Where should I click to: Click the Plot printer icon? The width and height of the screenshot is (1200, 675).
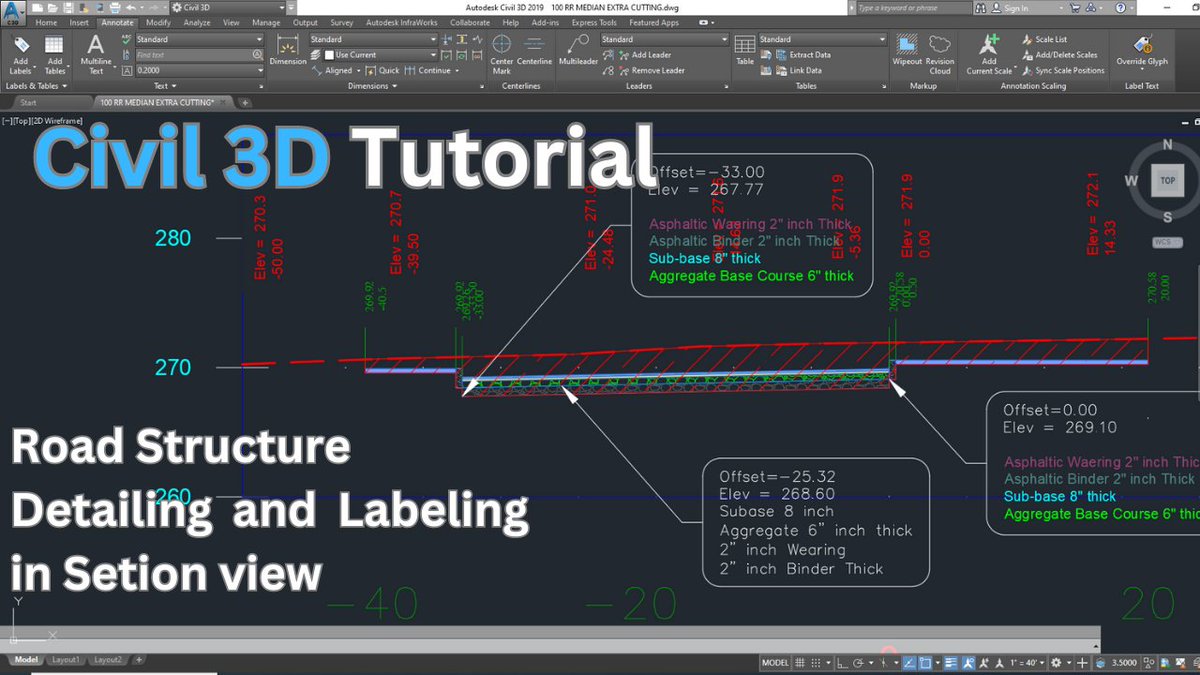(x=113, y=8)
